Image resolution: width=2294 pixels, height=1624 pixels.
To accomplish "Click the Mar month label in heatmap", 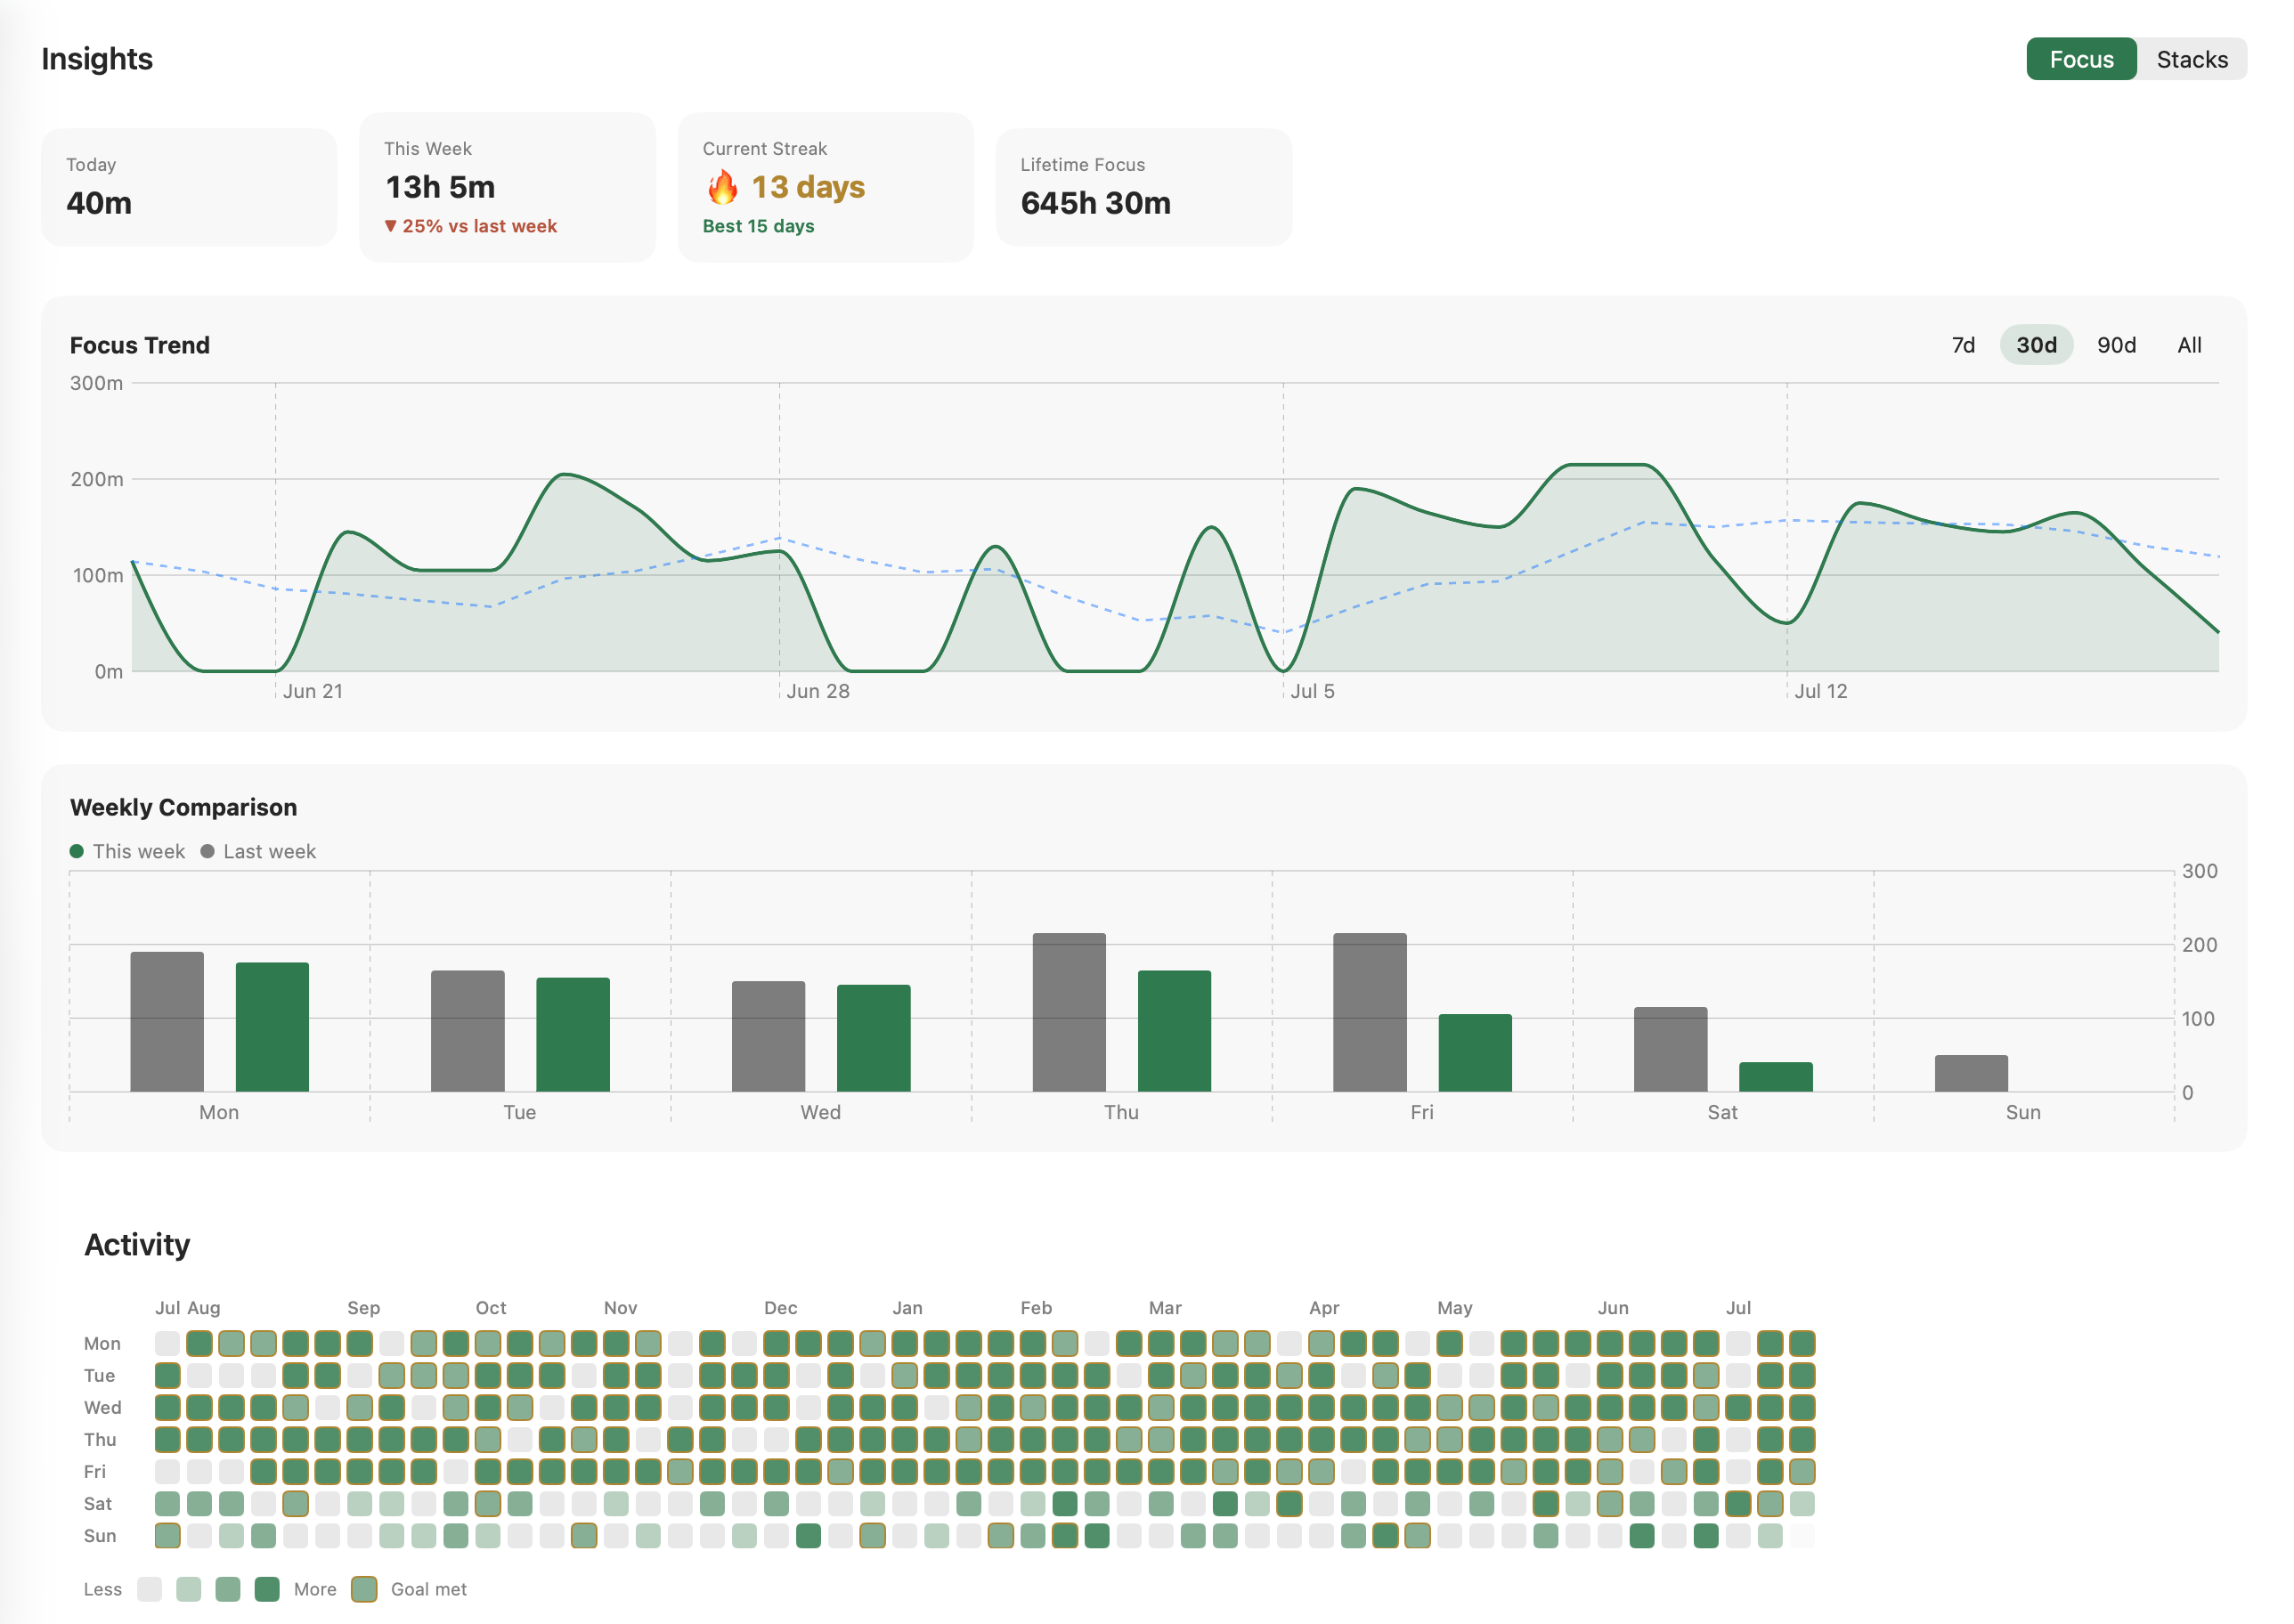I will coord(1165,1308).
